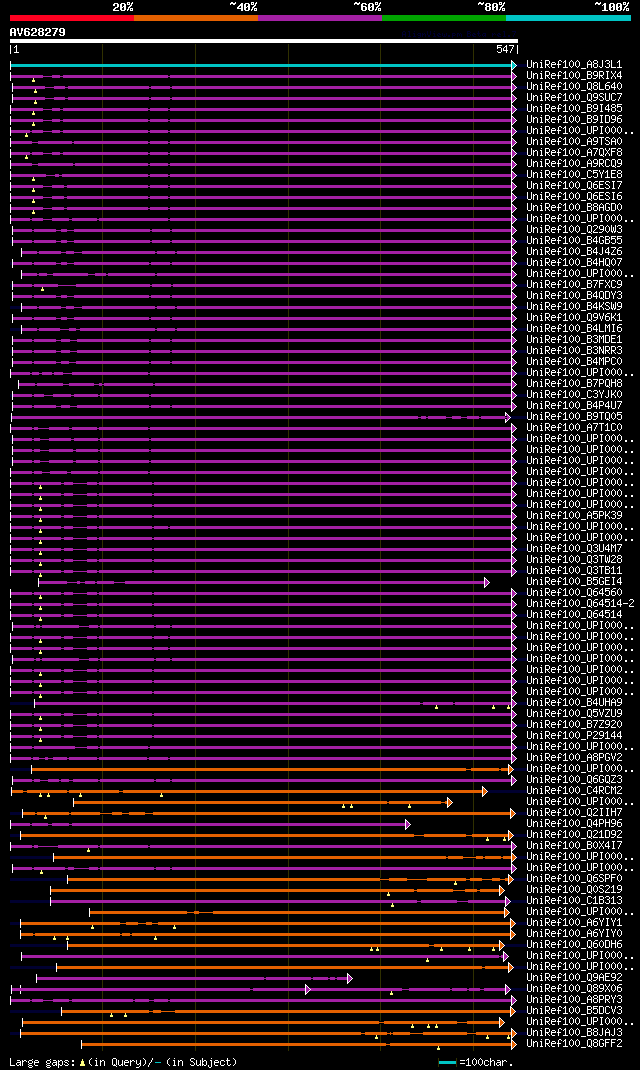Click the purple ~60% identity legend segment
The image size is (640, 1070).
[320, 18]
